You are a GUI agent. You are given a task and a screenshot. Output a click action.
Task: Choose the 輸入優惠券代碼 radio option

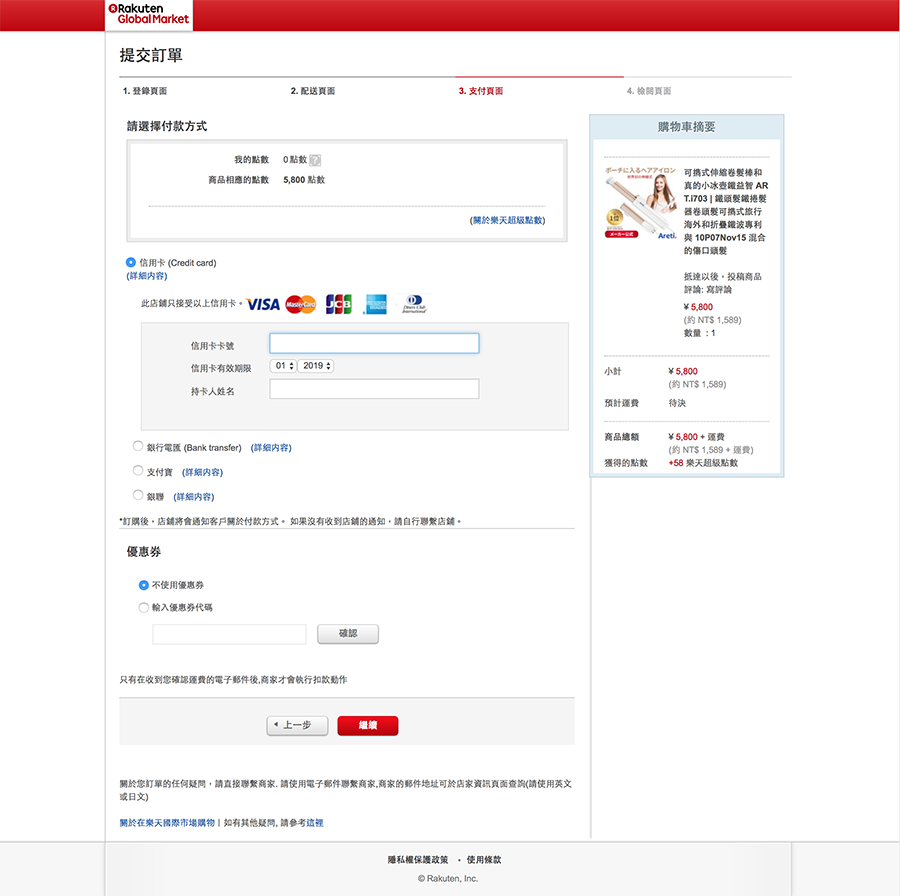pos(144,607)
